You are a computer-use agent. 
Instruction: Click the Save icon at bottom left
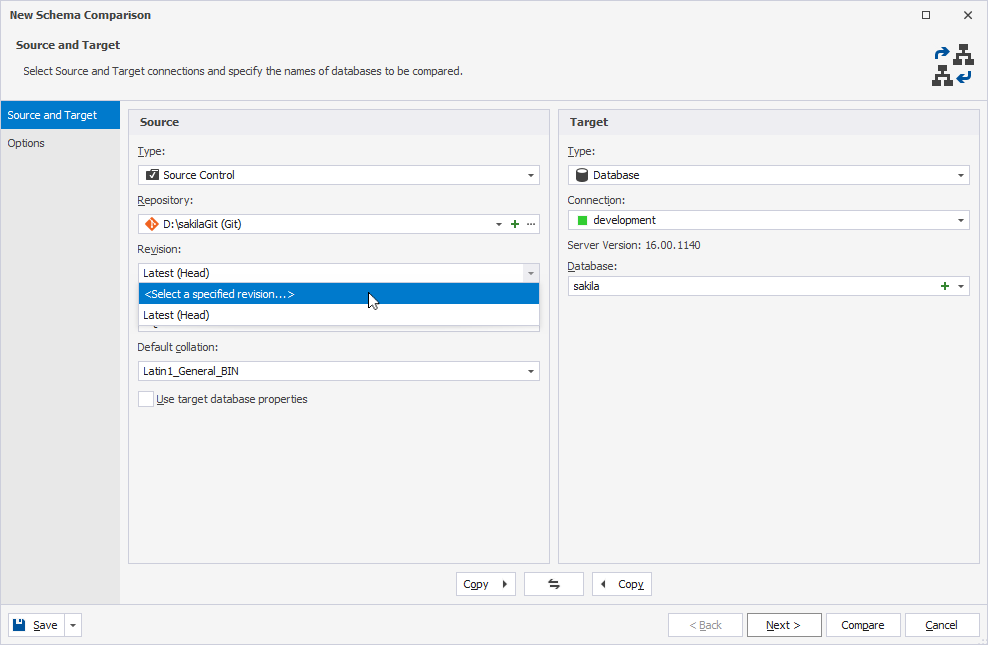click(22, 624)
